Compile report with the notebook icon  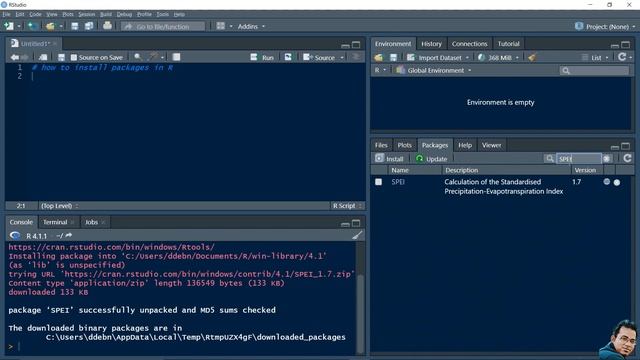(176, 57)
